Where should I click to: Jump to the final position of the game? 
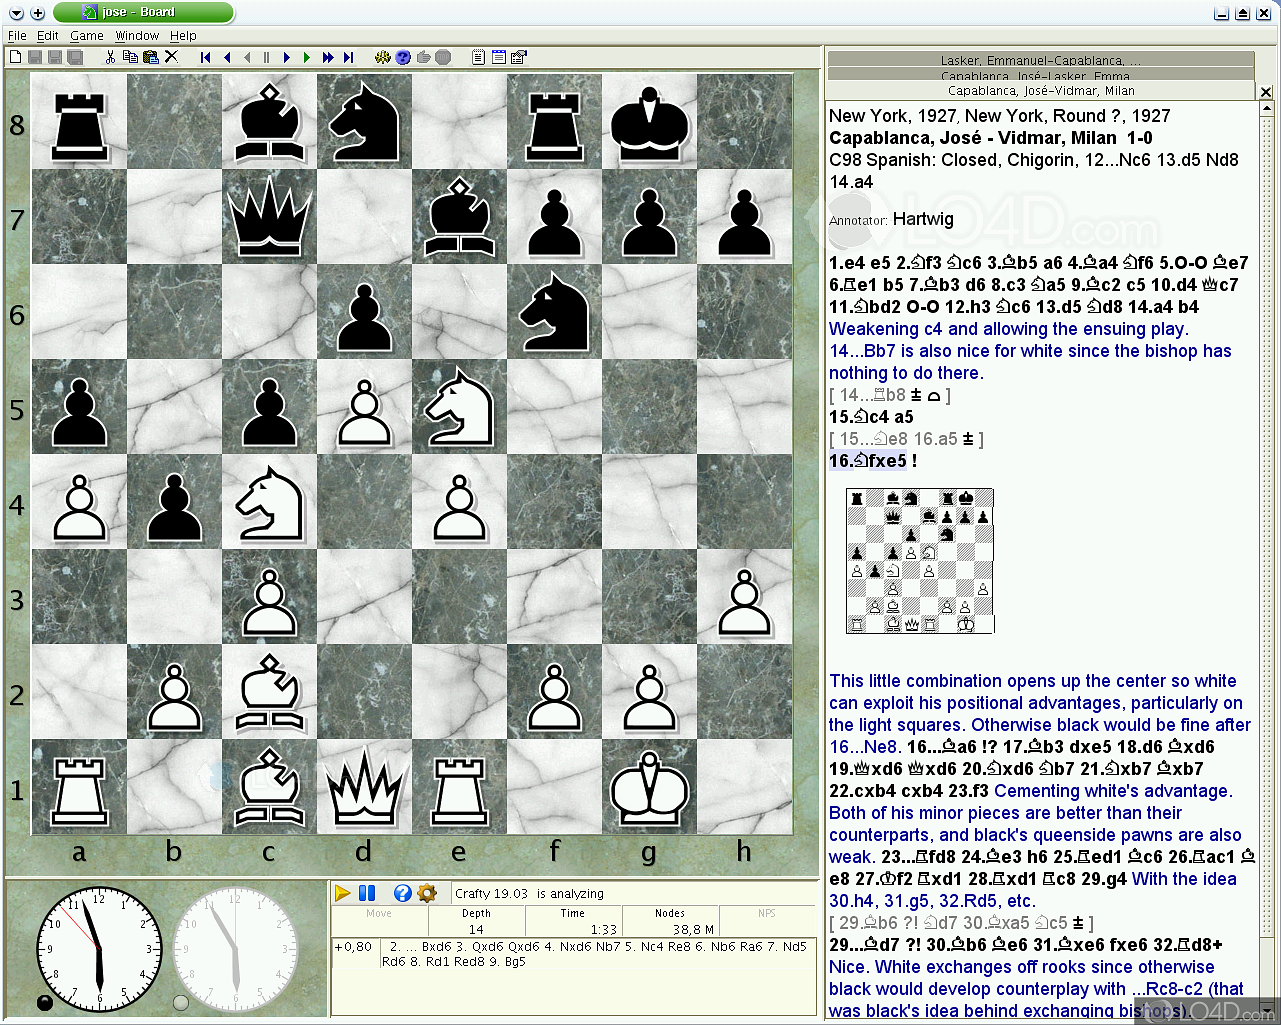348,57
